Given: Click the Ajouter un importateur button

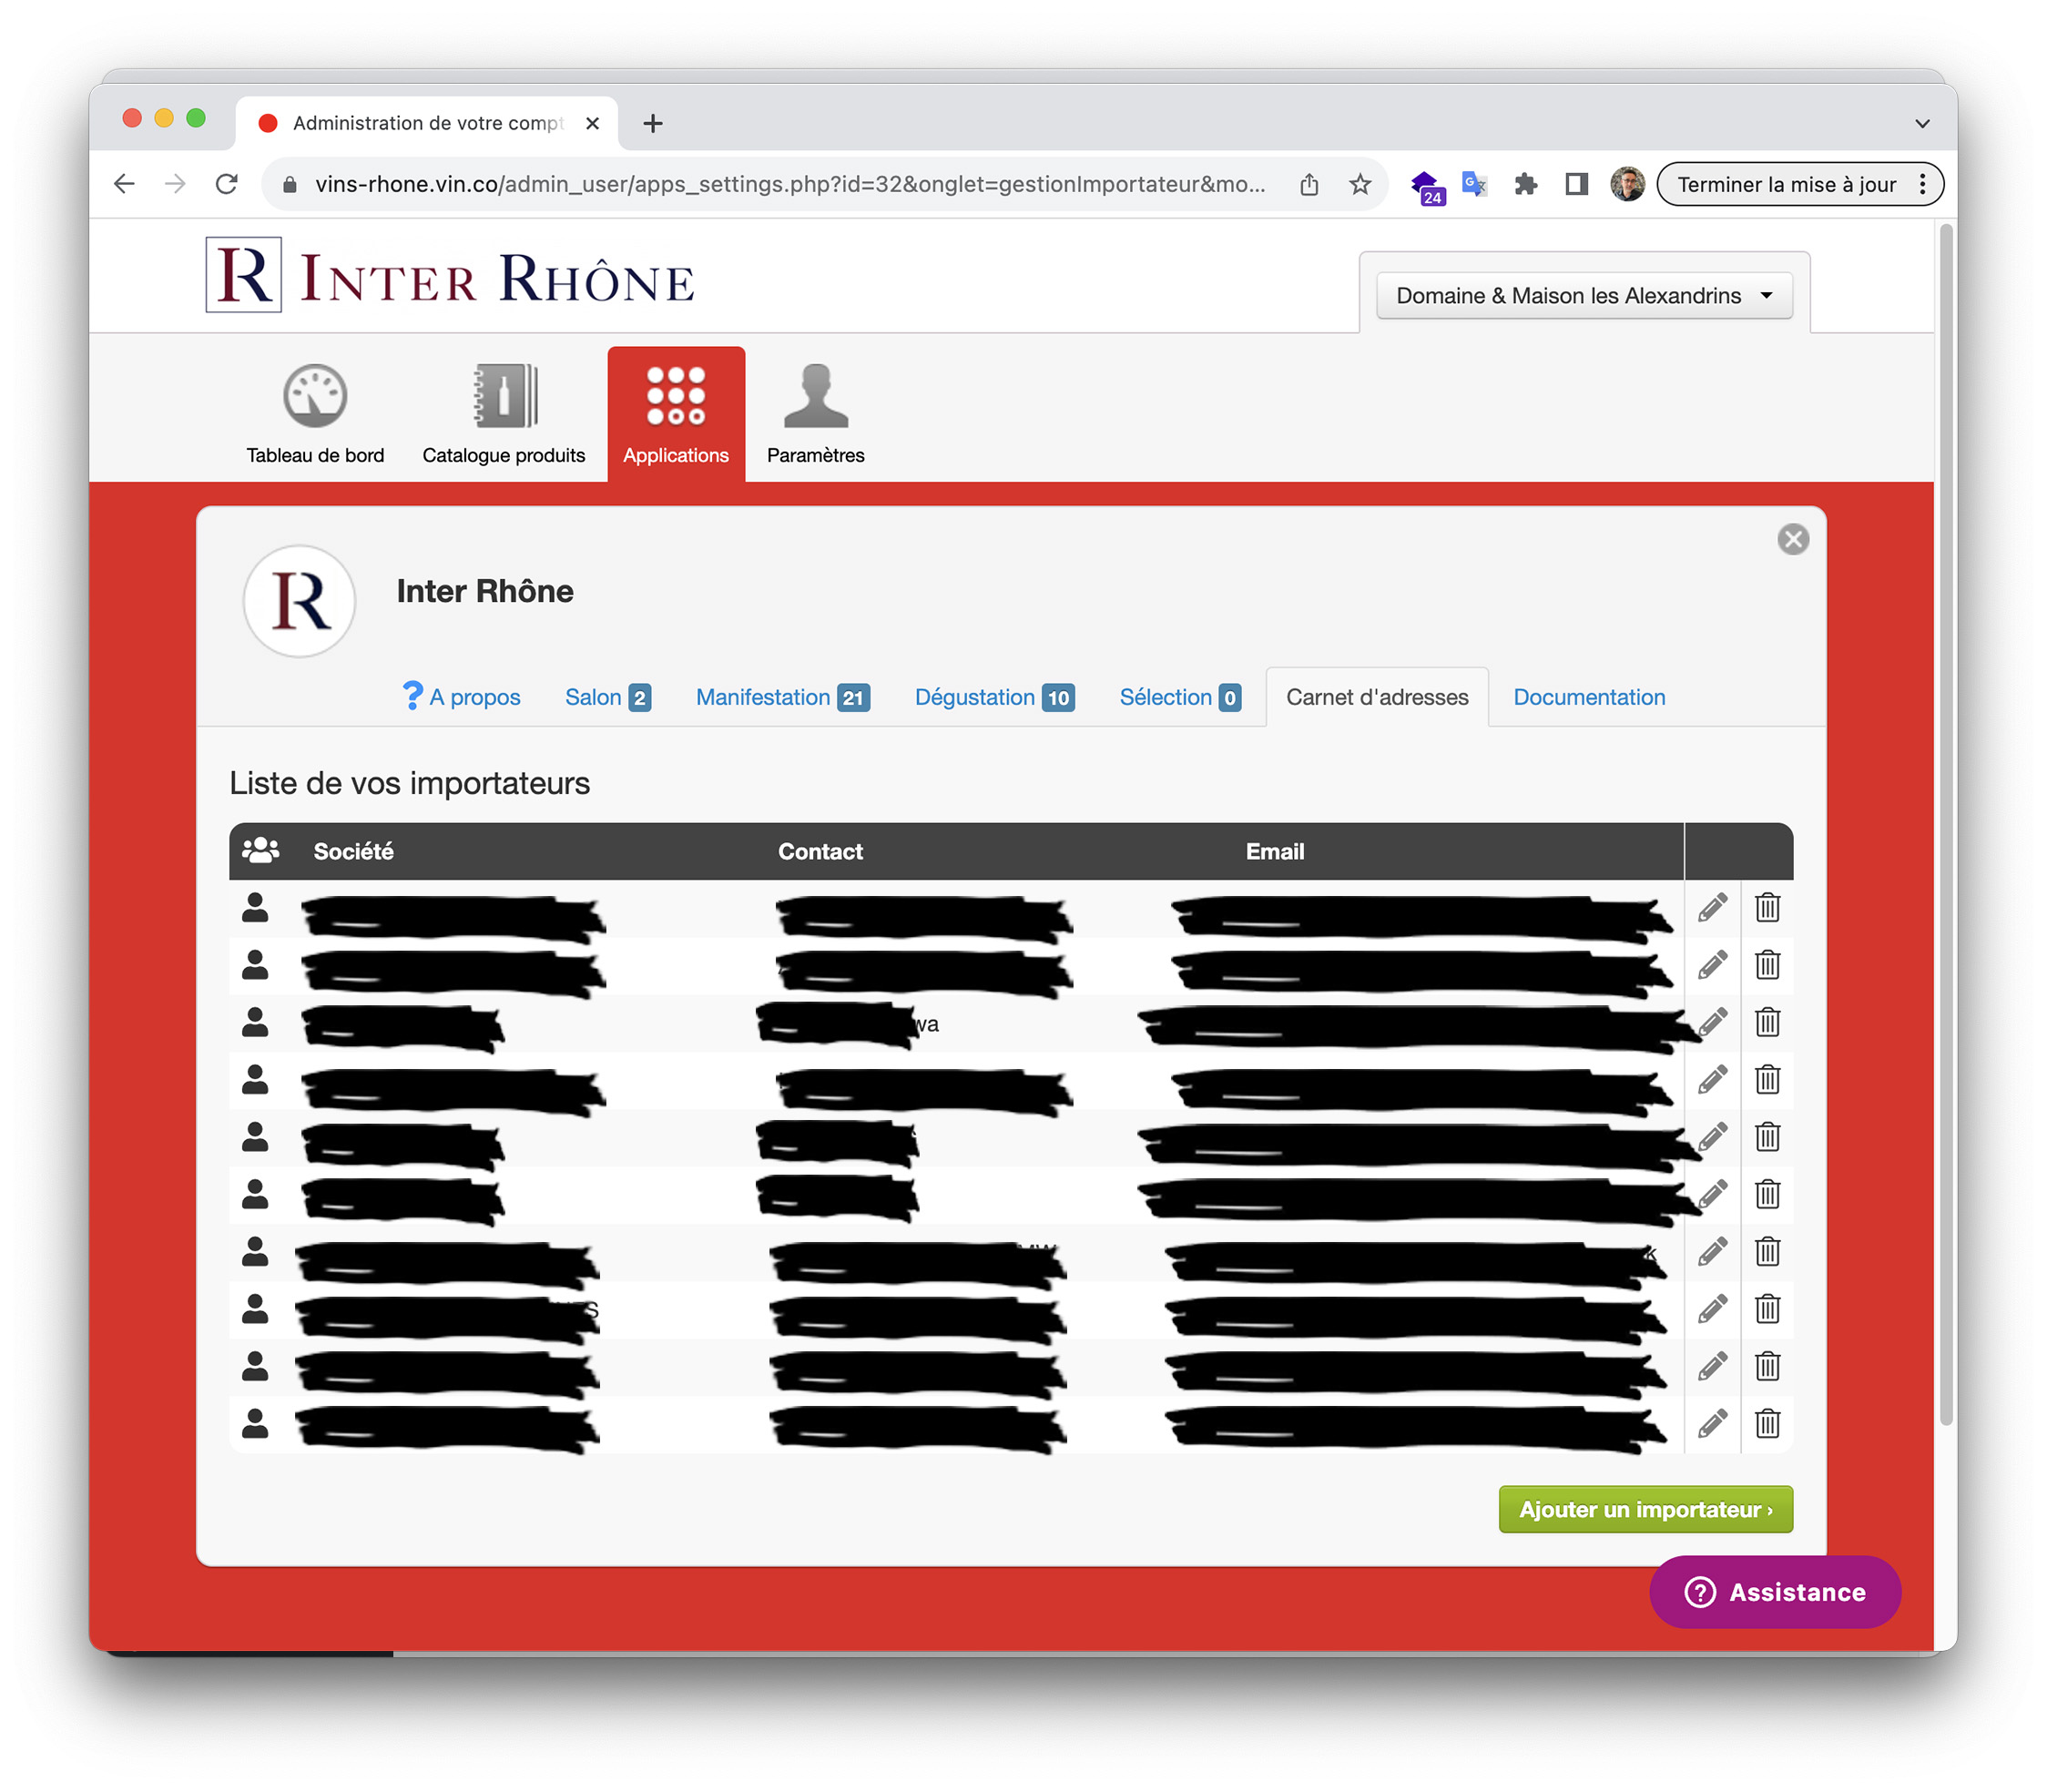Looking at the screenshot, I should [x=1645, y=1509].
